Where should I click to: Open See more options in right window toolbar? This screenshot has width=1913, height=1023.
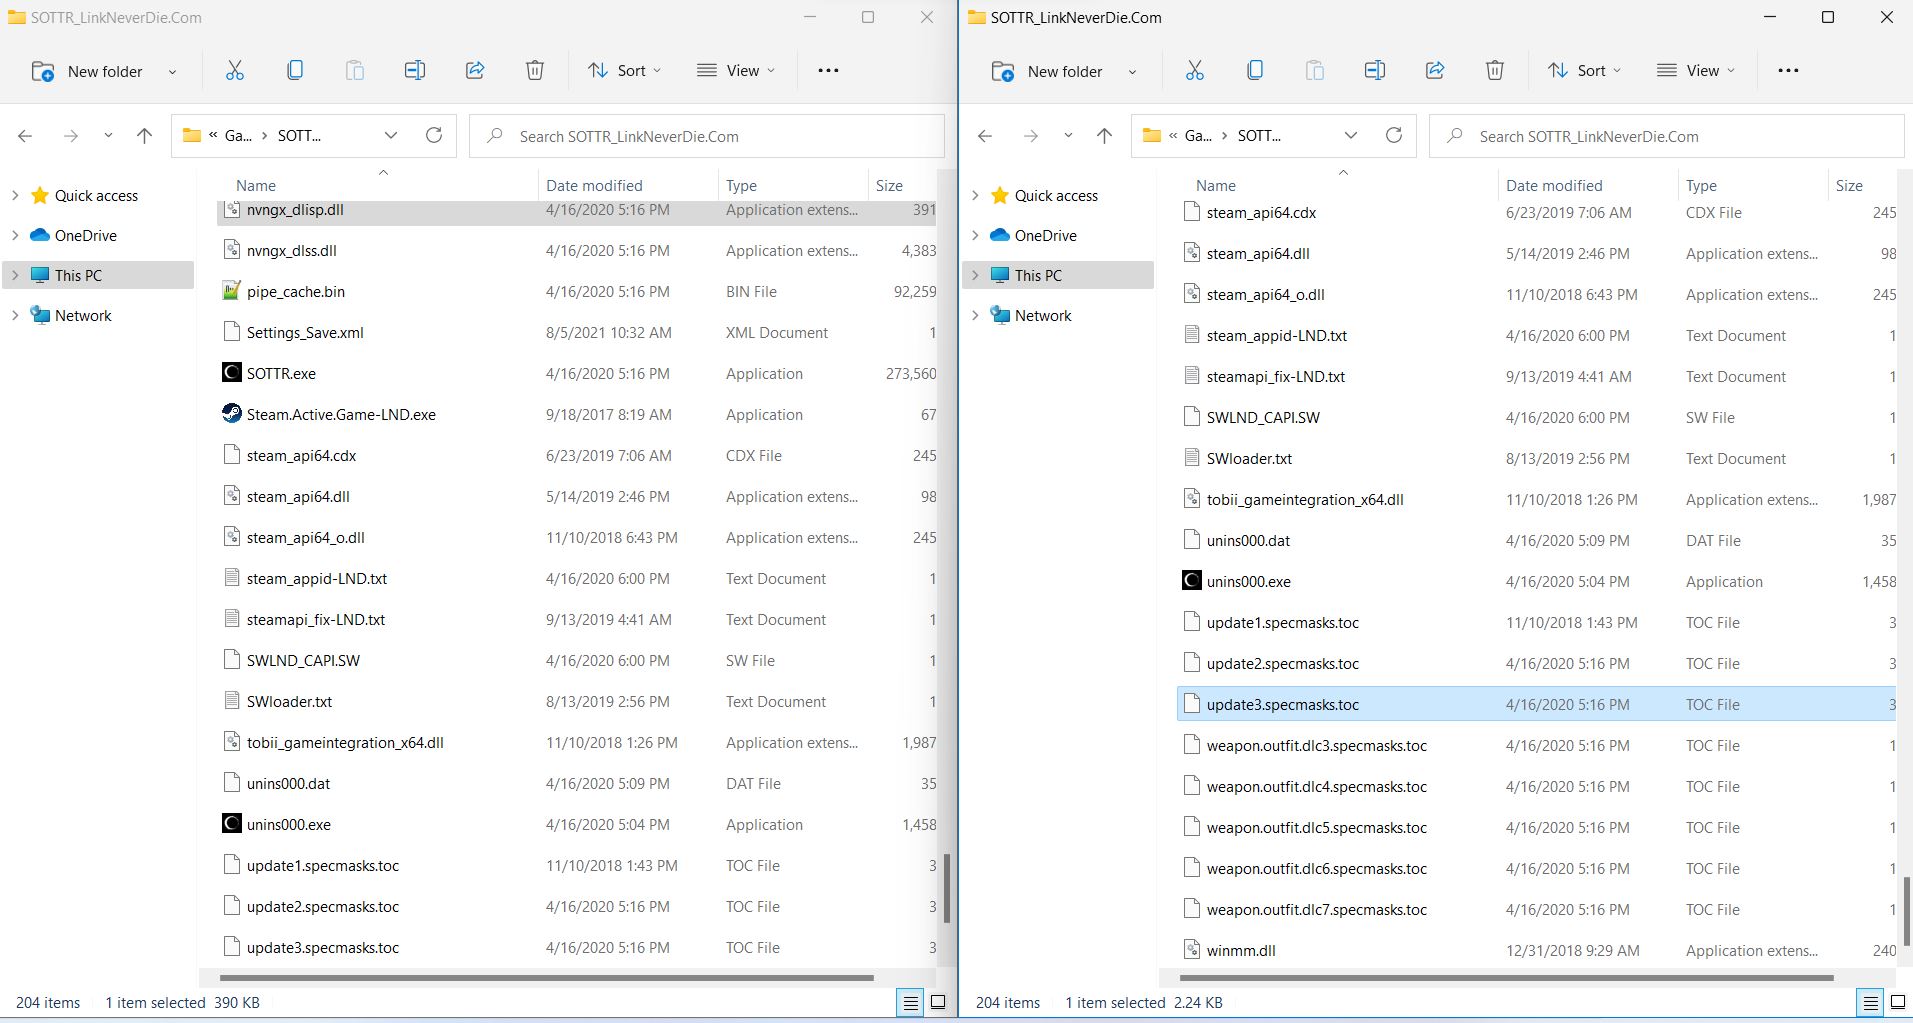[x=1788, y=70]
